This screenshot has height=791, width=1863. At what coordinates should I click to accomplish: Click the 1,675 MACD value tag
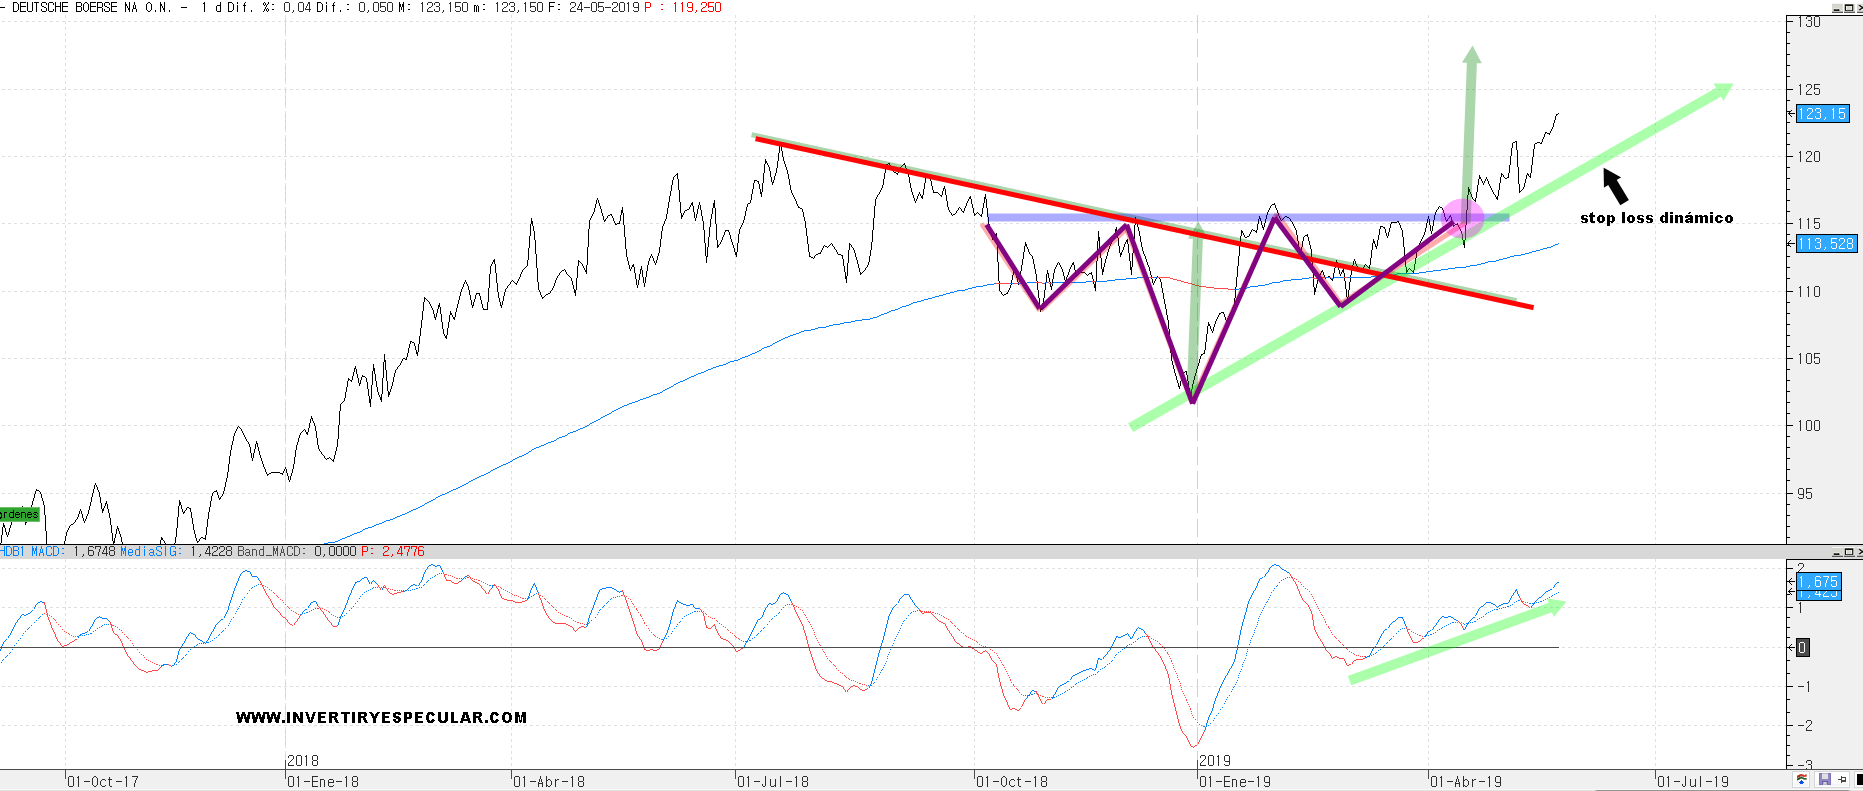point(1818,581)
